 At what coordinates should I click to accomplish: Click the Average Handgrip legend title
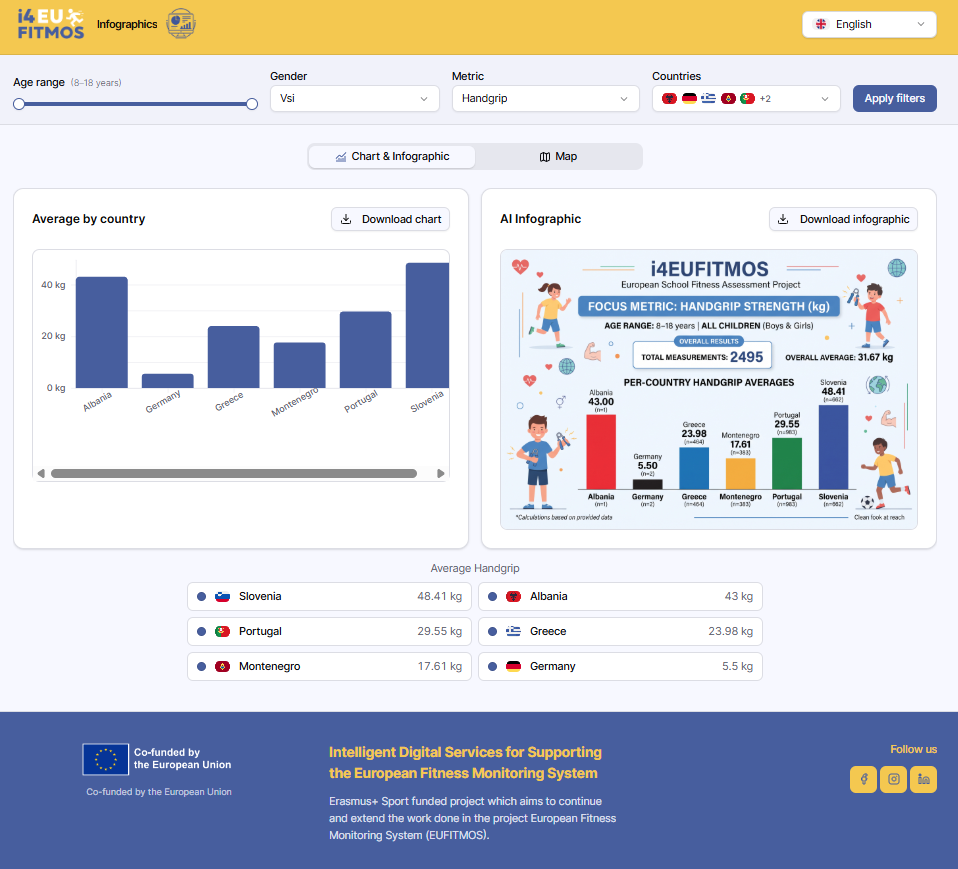point(475,568)
